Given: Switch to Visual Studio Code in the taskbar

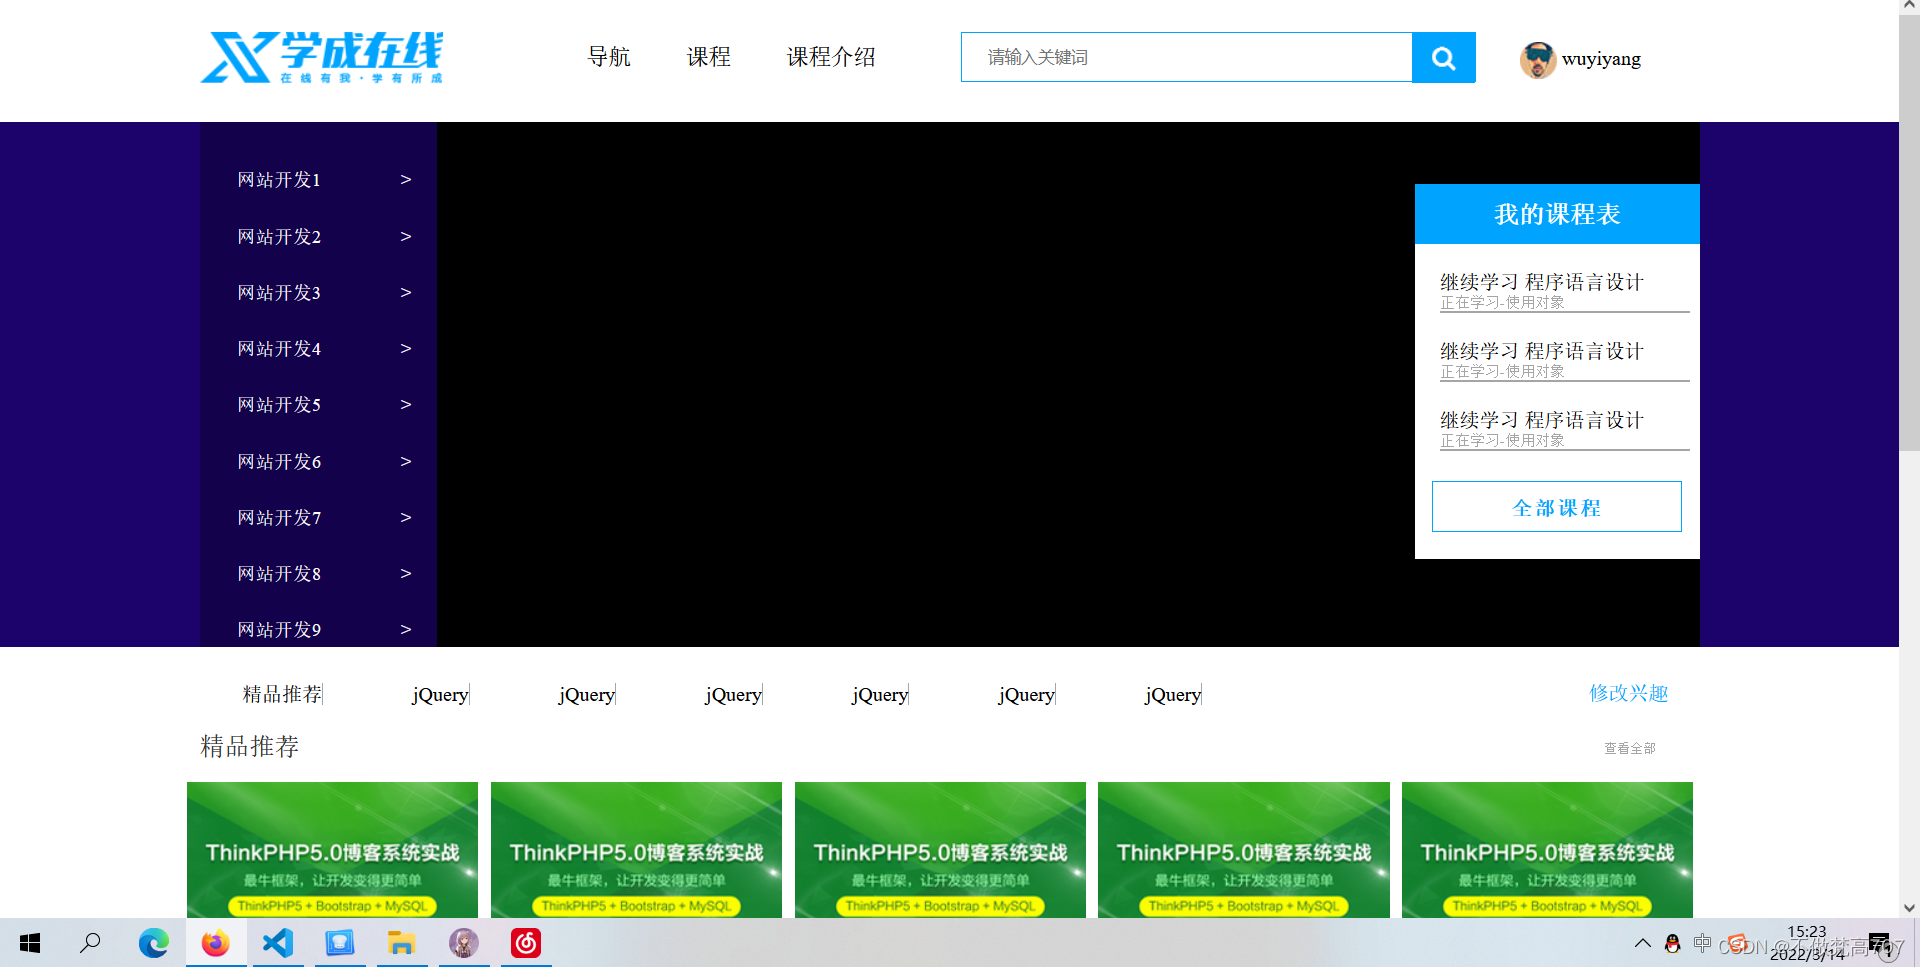Looking at the screenshot, I should tap(277, 943).
